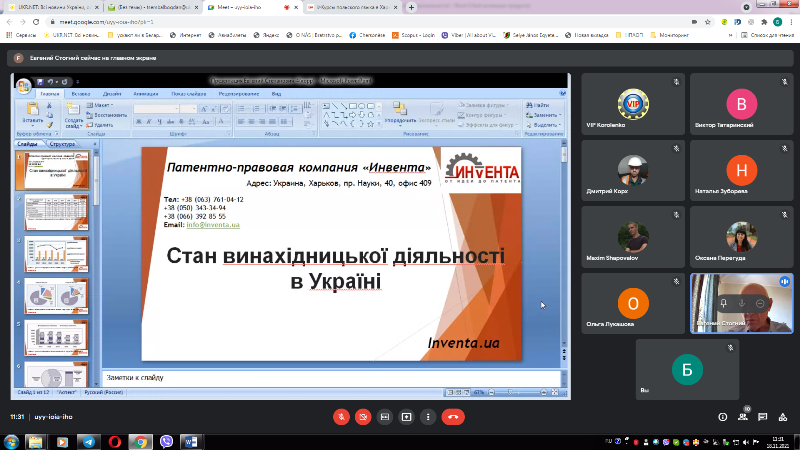Click the Telegram icon in the taskbar
This screenshot has width=800, height=450.
pyautogui.click(x=90, y=441)
